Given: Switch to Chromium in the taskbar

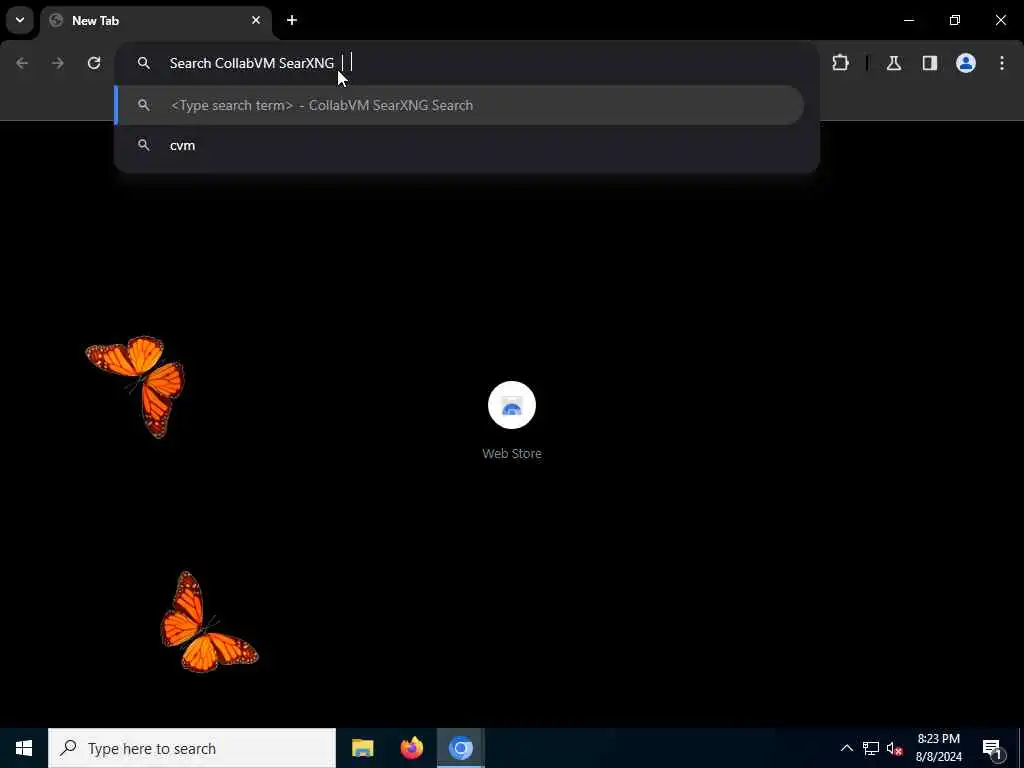Looking at the screenshot, I should pos(460,748).
